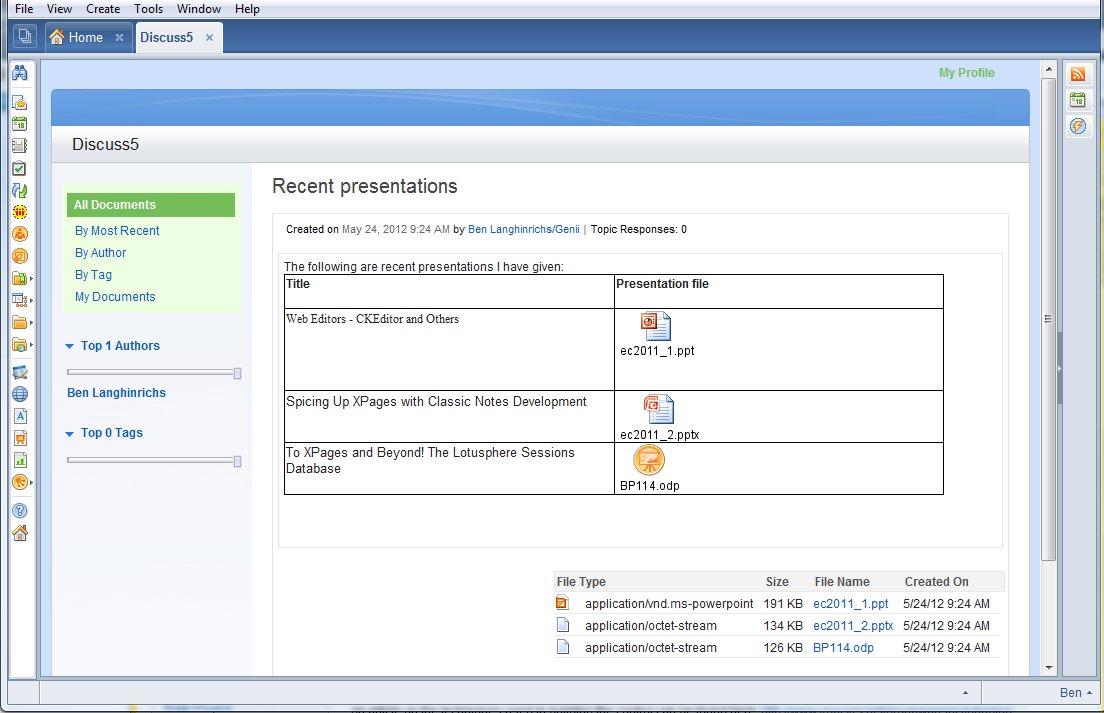Click the ec2011_2.pptx file name link
Screen dimensions: 1104x713
852,626
